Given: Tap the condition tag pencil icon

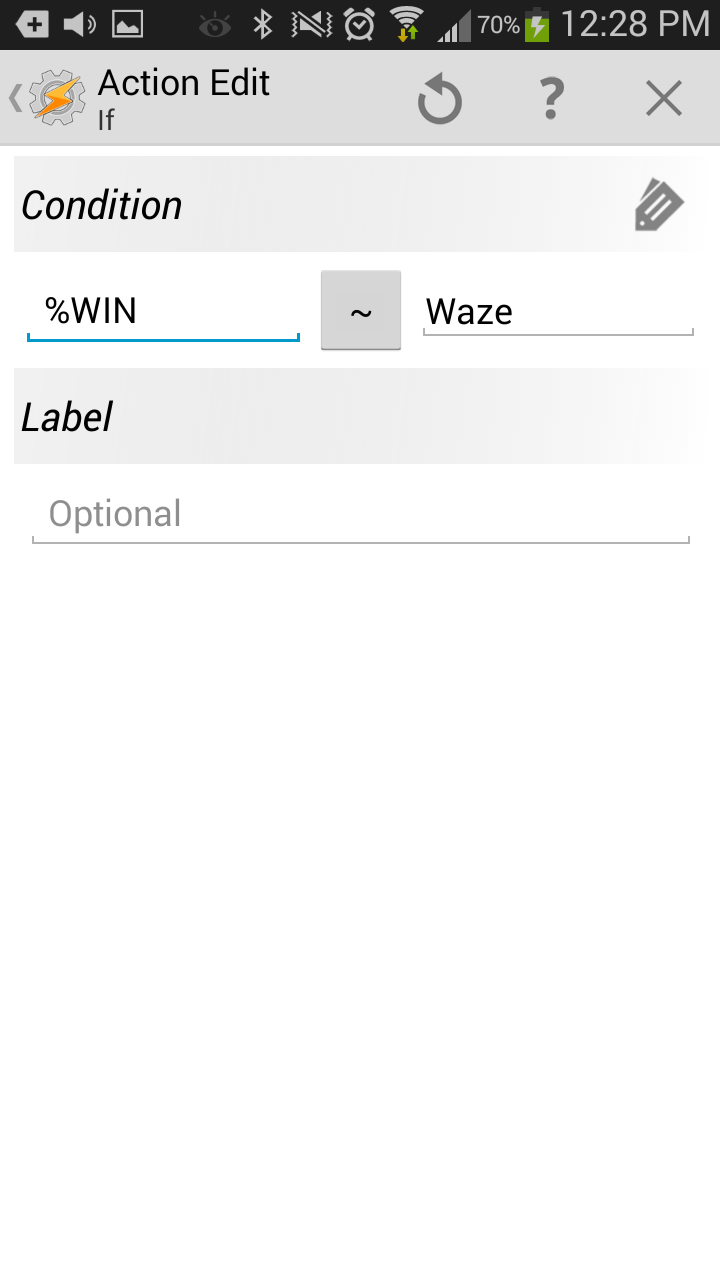Looking at the screenshot, I should pyautogui.click(x=659, y=205).
